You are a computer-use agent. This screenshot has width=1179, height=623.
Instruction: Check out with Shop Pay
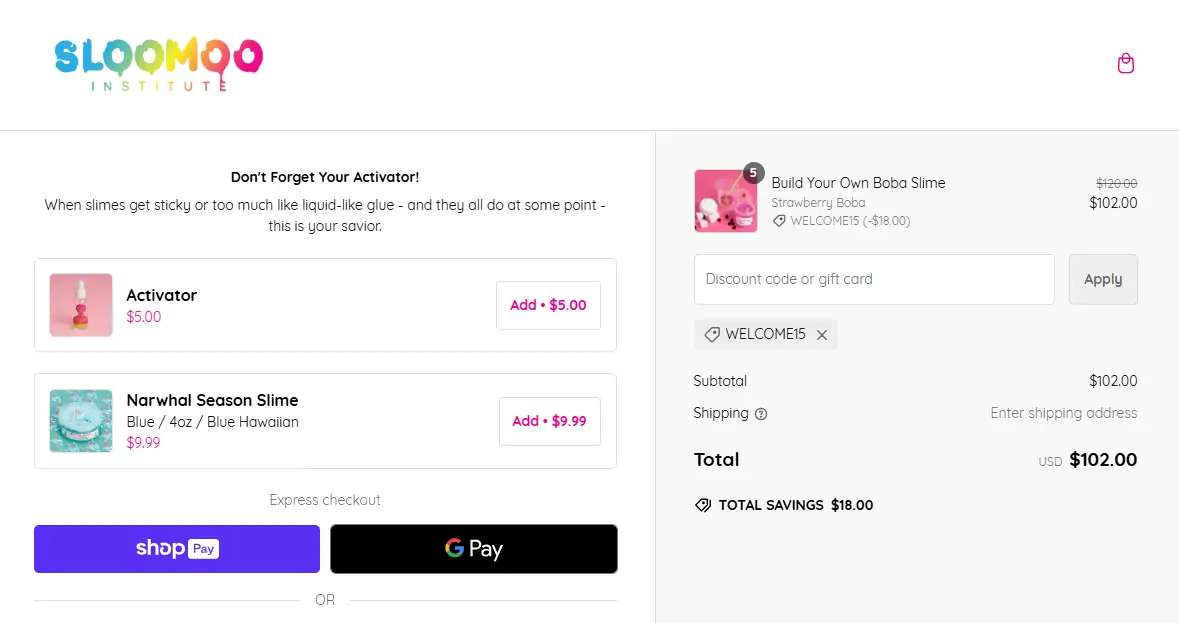pyautogui.click(x=176, y=548)
